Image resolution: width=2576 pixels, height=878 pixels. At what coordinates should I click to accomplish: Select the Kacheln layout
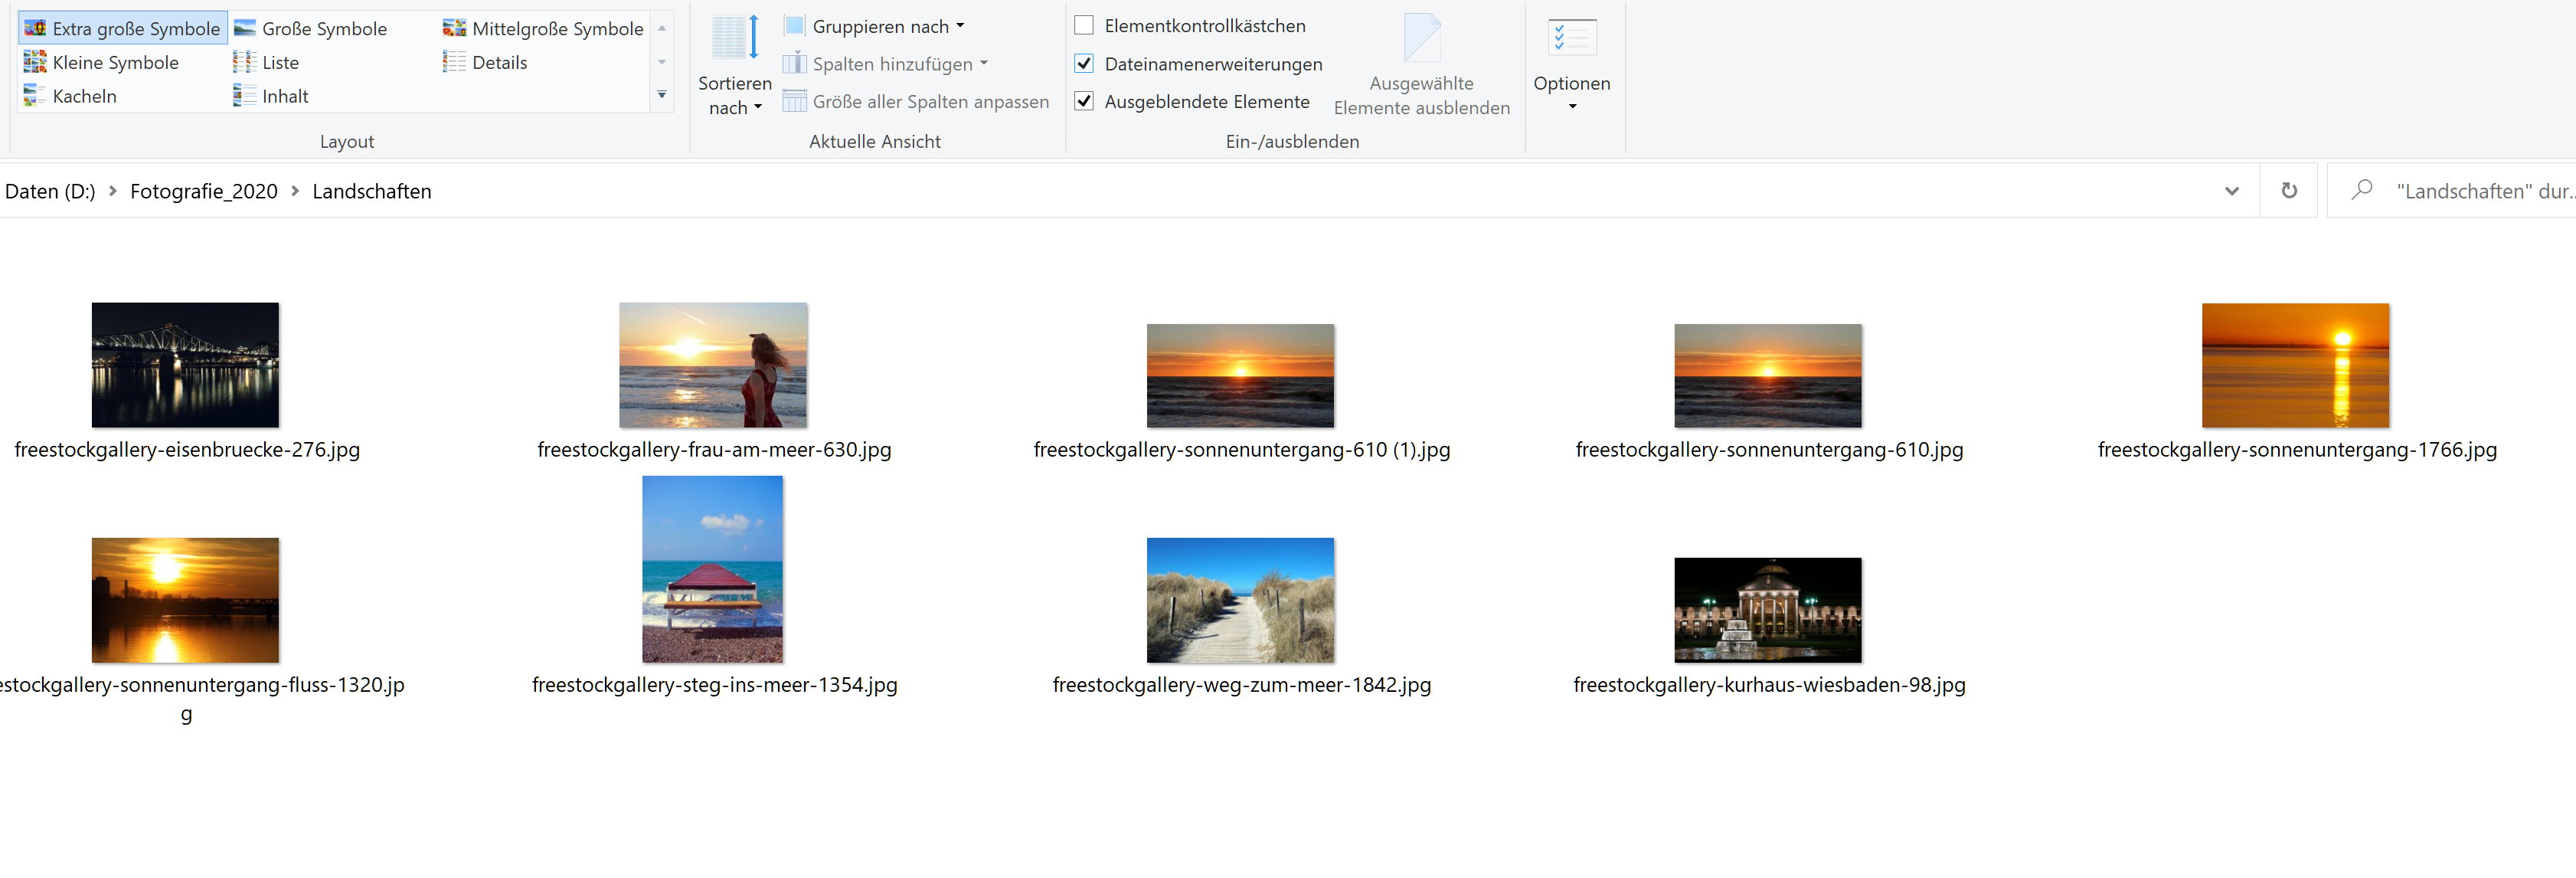coord(70,96)
